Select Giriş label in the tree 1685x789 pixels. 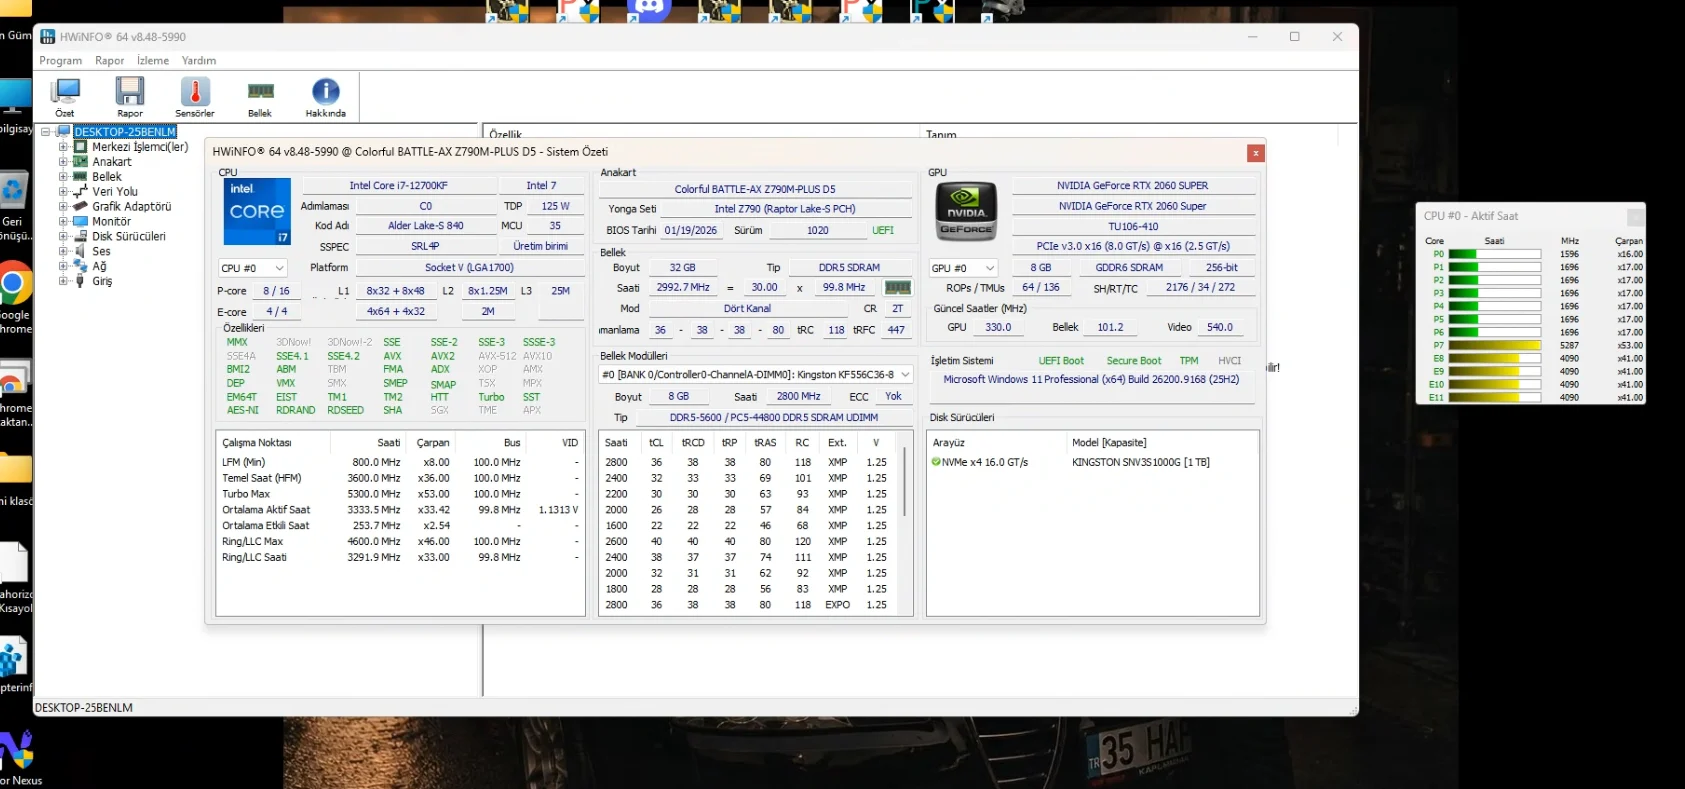pos(102,282)
